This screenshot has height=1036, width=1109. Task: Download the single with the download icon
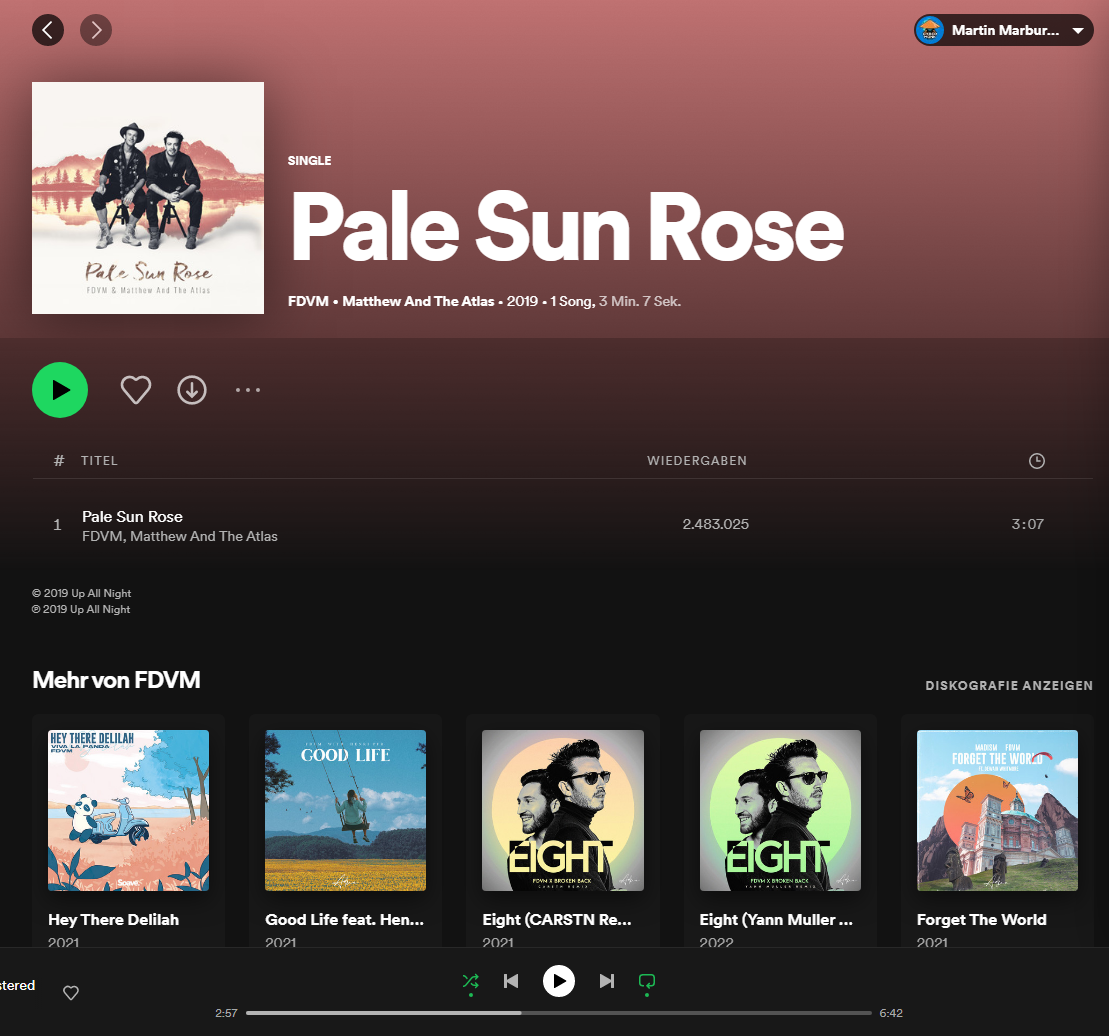(192, 390)
